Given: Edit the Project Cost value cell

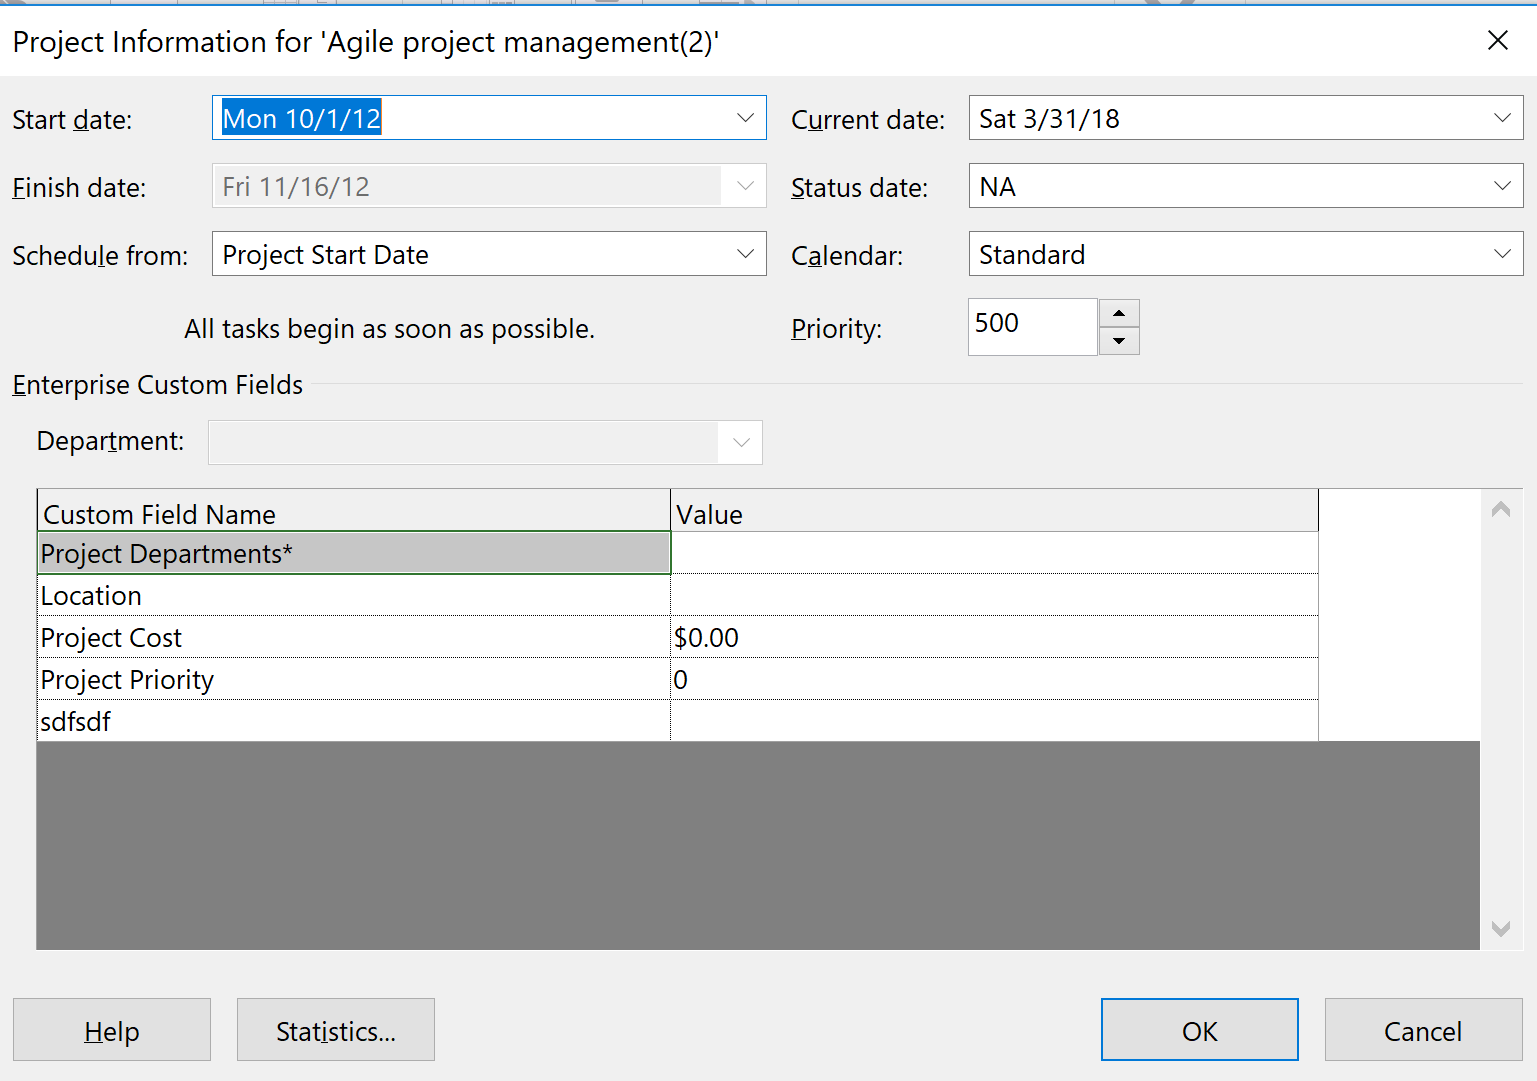Looking at the screenshot, I should pyautogui.click(x=993, y=638).
